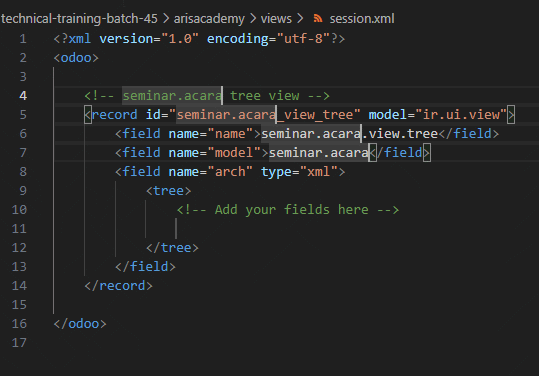Viewport: 539px width, 376px height.
Task: Click 'seminar.acara.view.tree' field value
Action: tap(349, 133)
